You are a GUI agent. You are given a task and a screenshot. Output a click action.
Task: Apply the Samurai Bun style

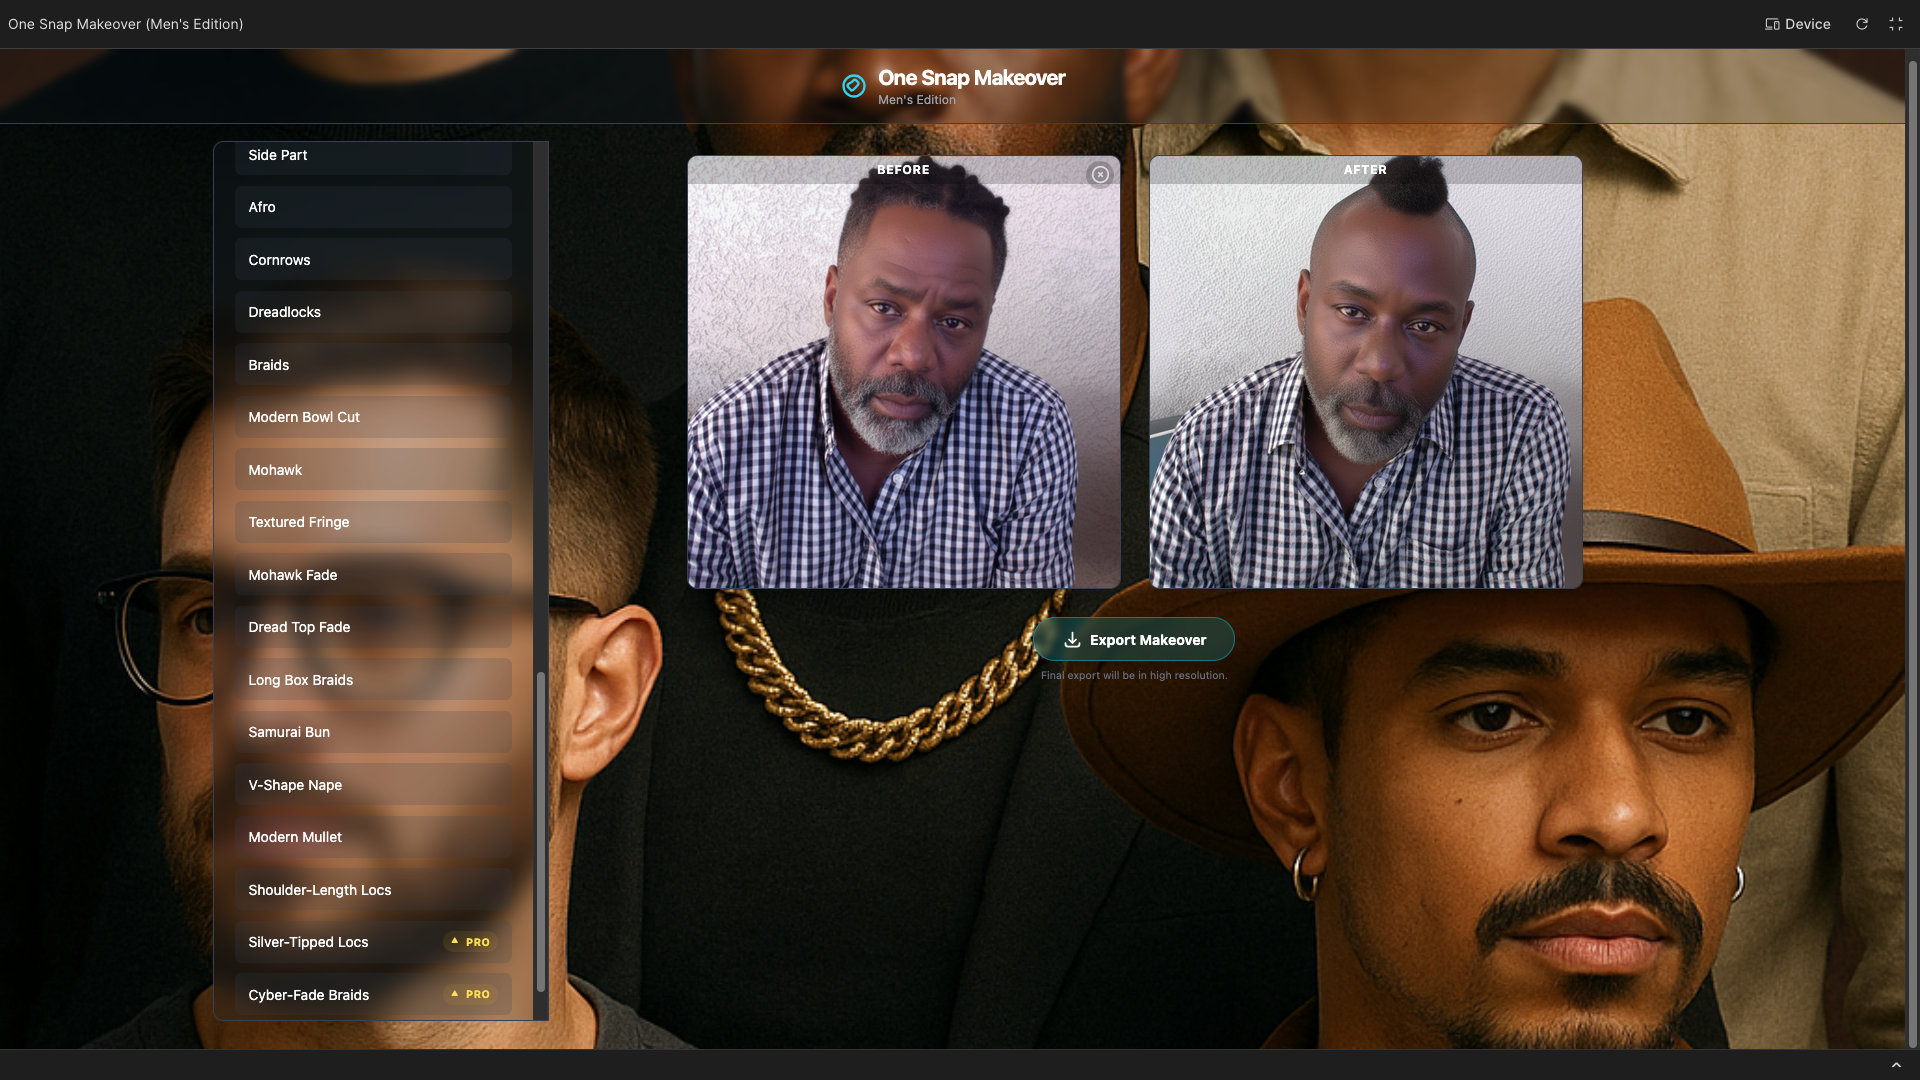pyautogui.click(x=373, y=732)
